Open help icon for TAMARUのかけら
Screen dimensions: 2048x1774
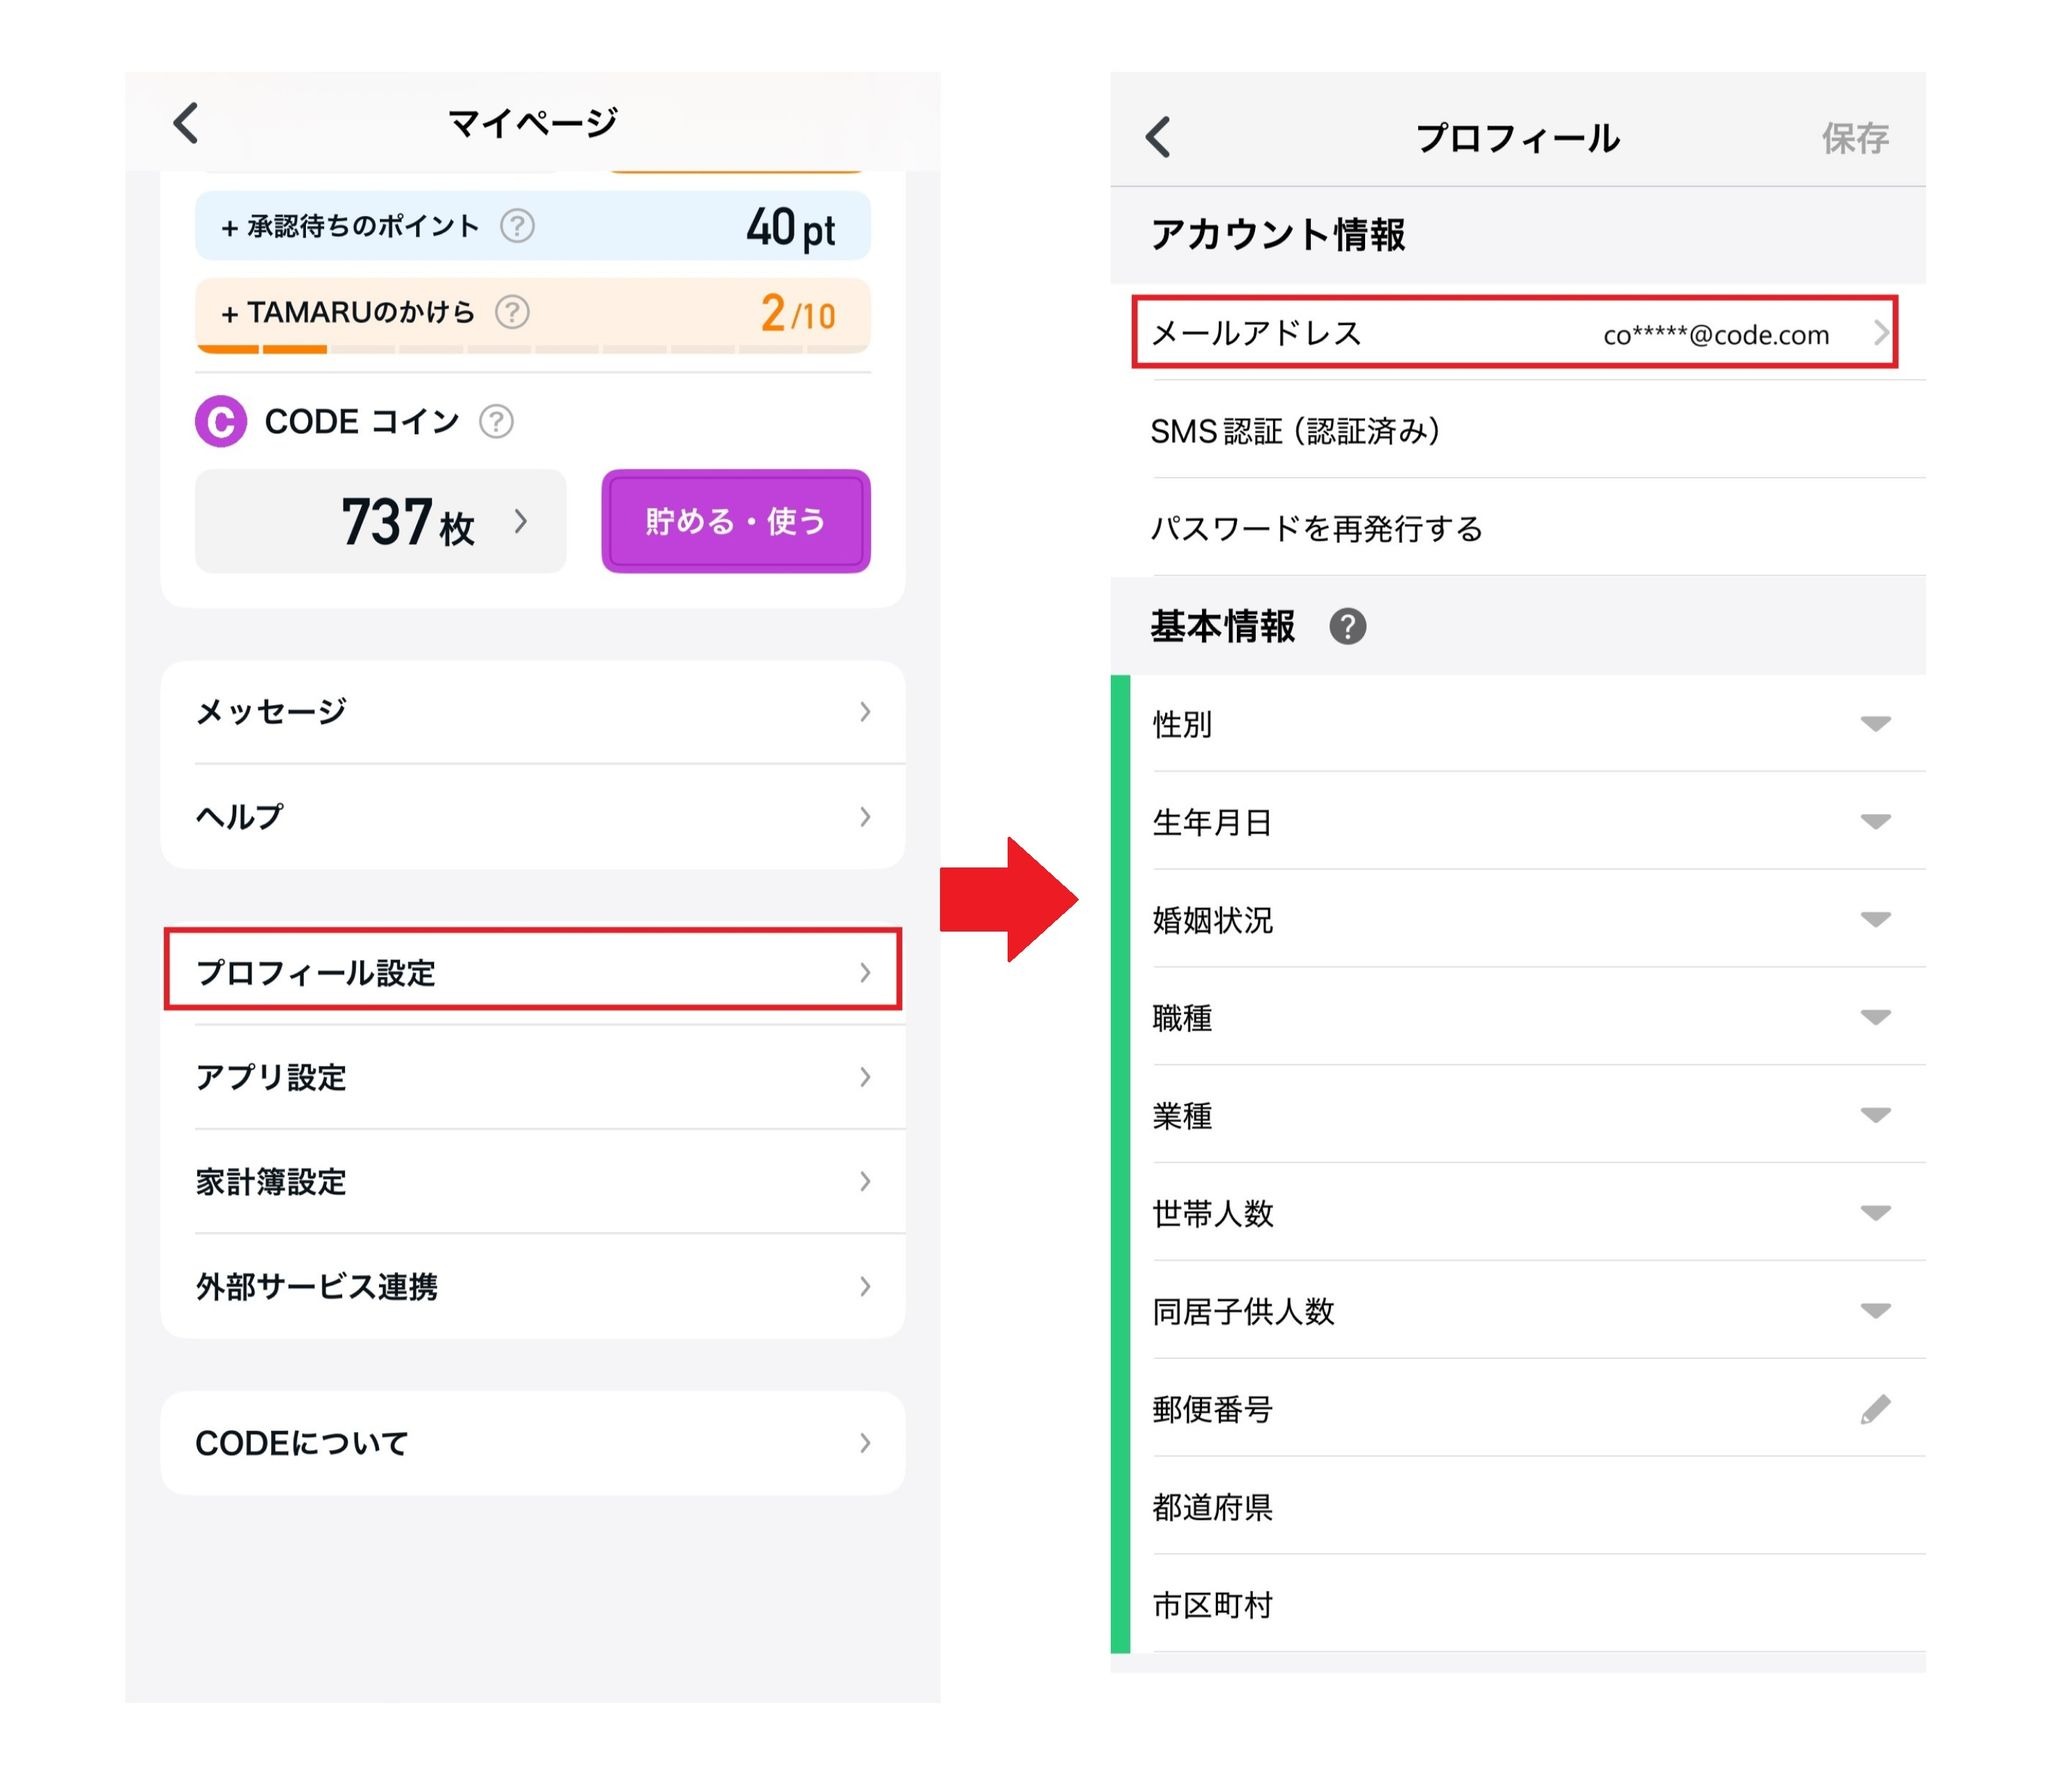[512, 313]
